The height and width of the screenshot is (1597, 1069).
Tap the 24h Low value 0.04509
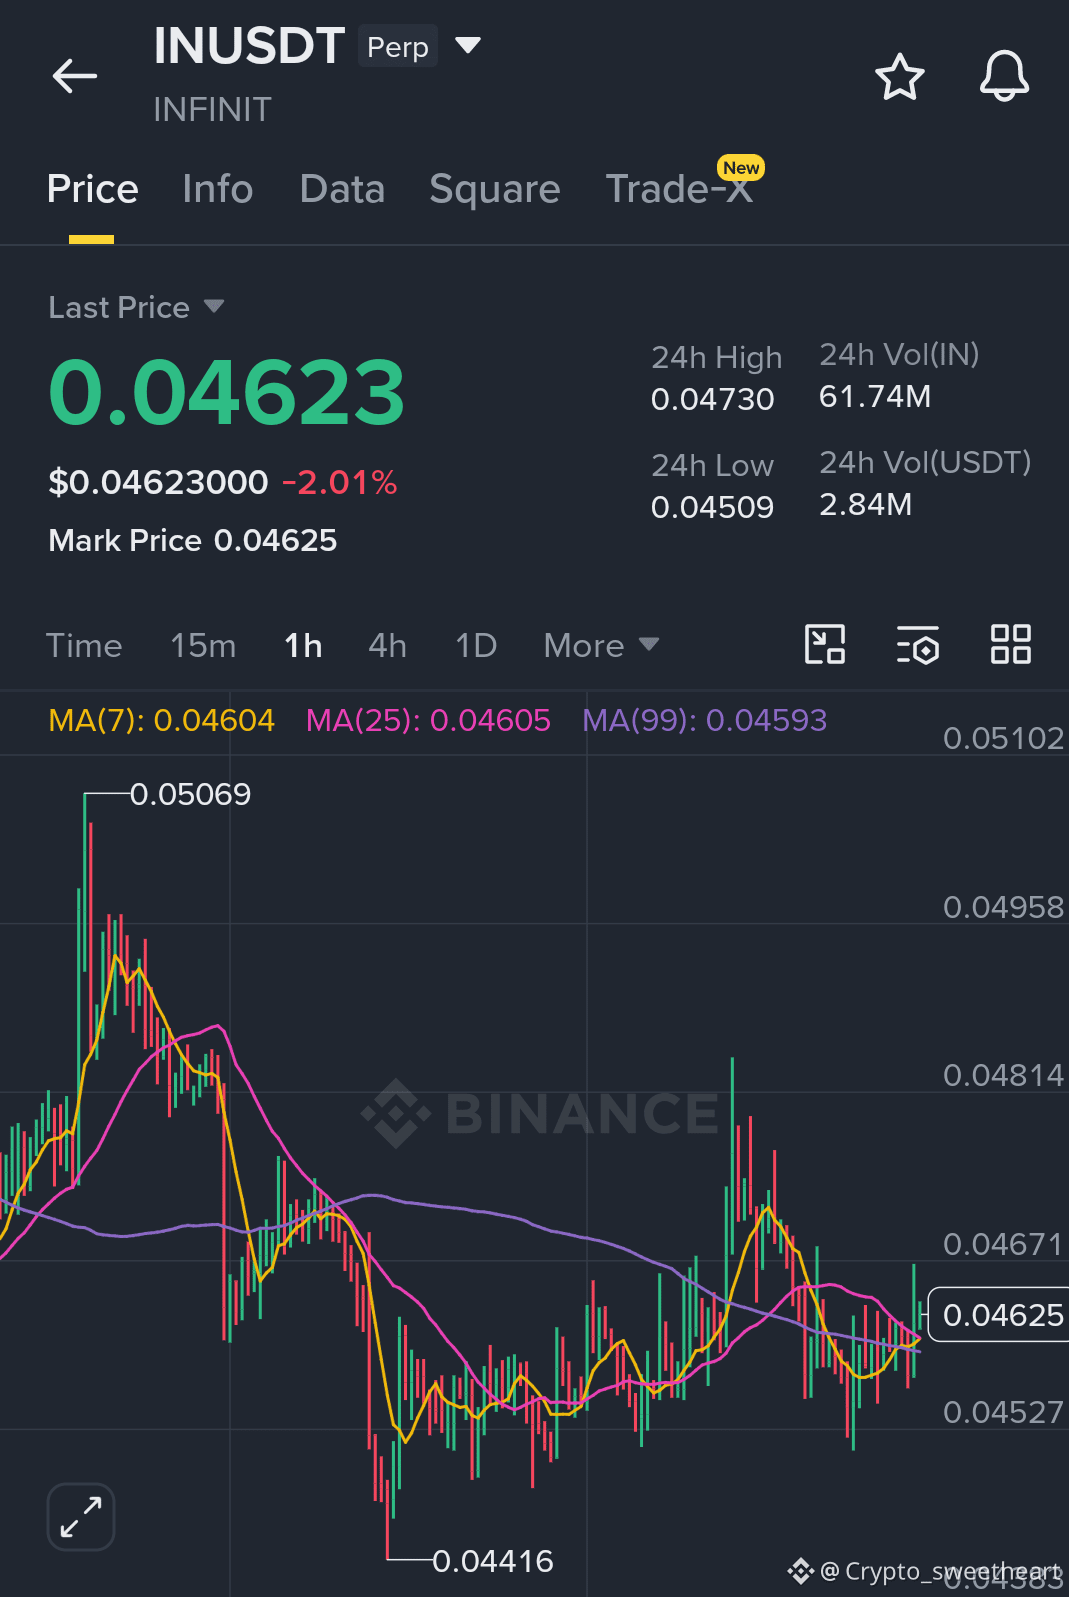pyautogui.click(x=712, y=507)
